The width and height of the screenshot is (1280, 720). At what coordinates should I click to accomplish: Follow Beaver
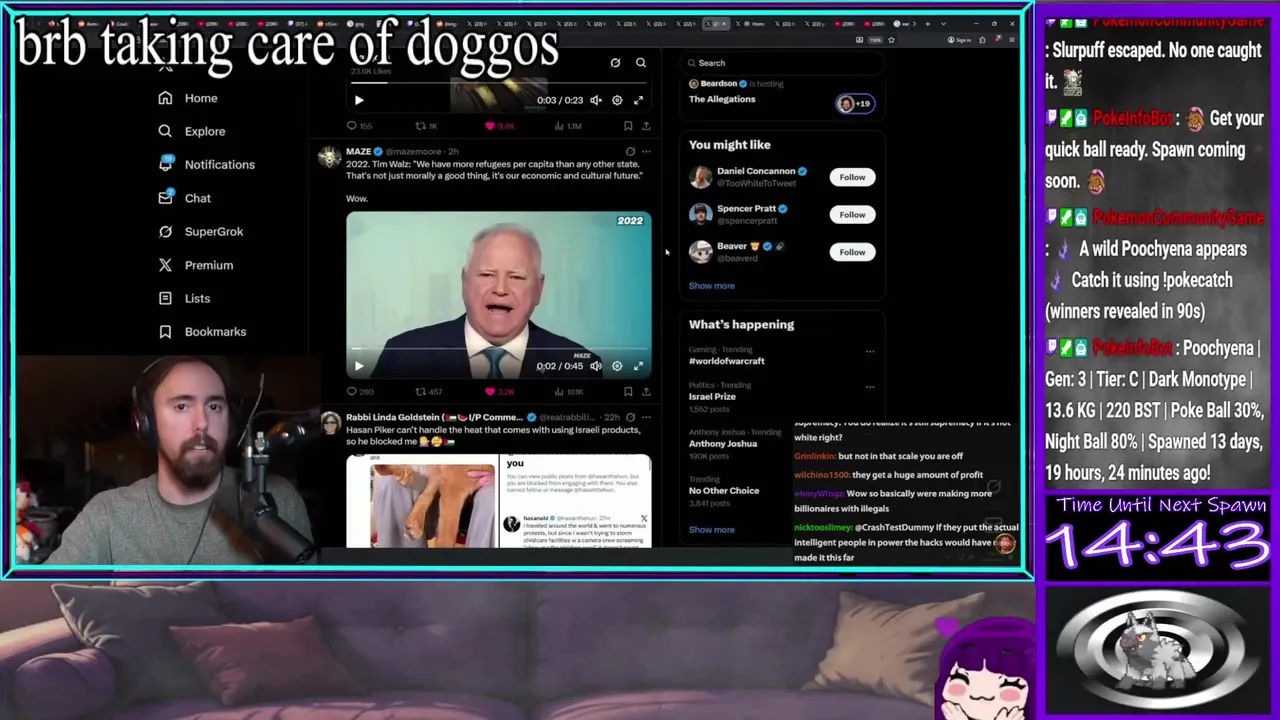(852, 252)
